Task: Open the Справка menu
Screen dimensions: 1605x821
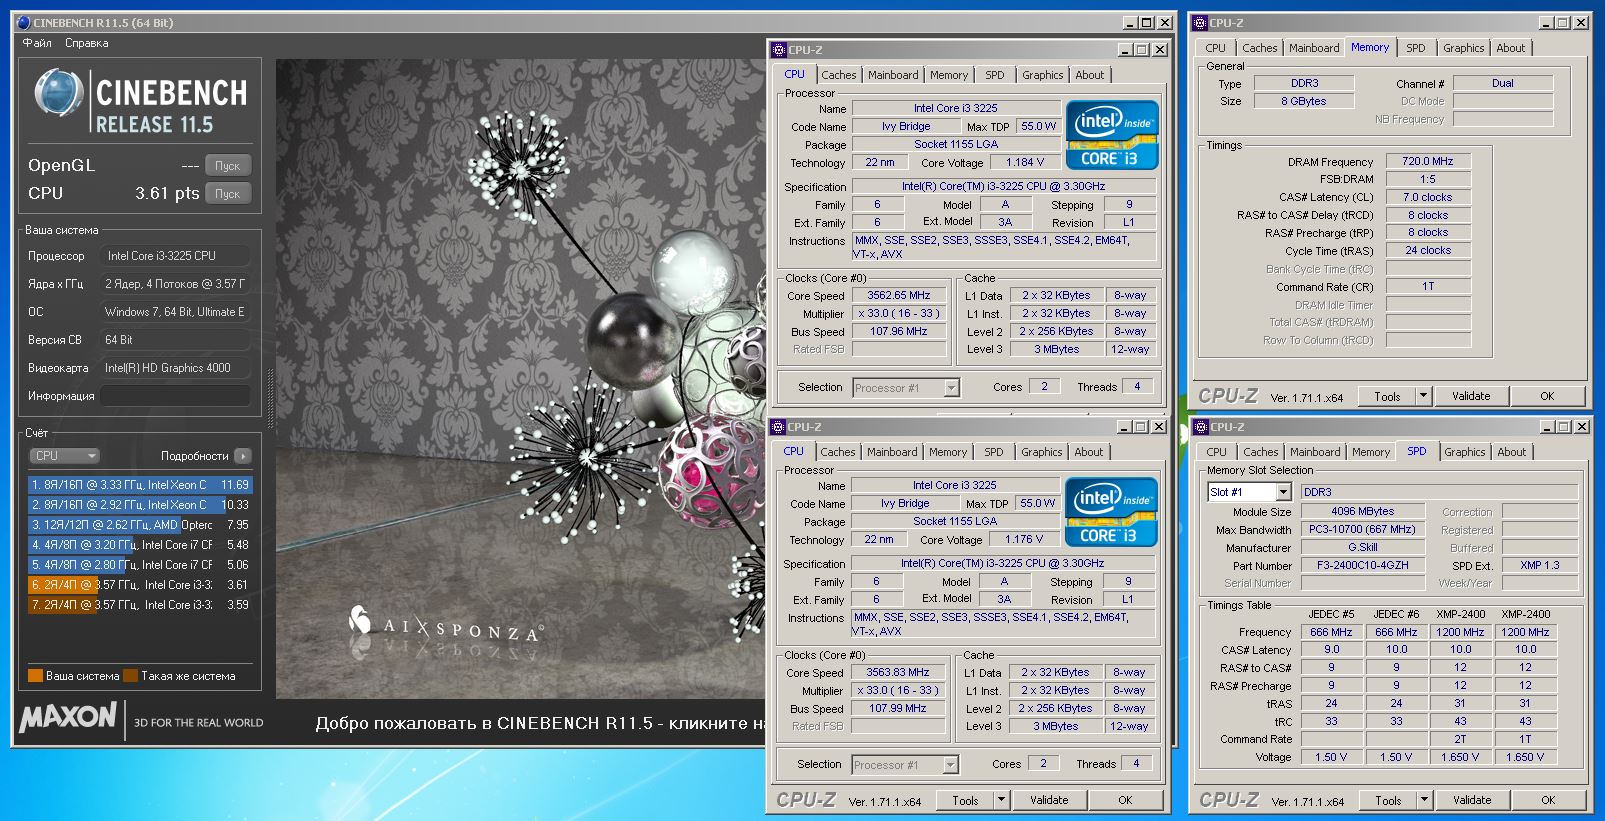Action: [87, 43]
